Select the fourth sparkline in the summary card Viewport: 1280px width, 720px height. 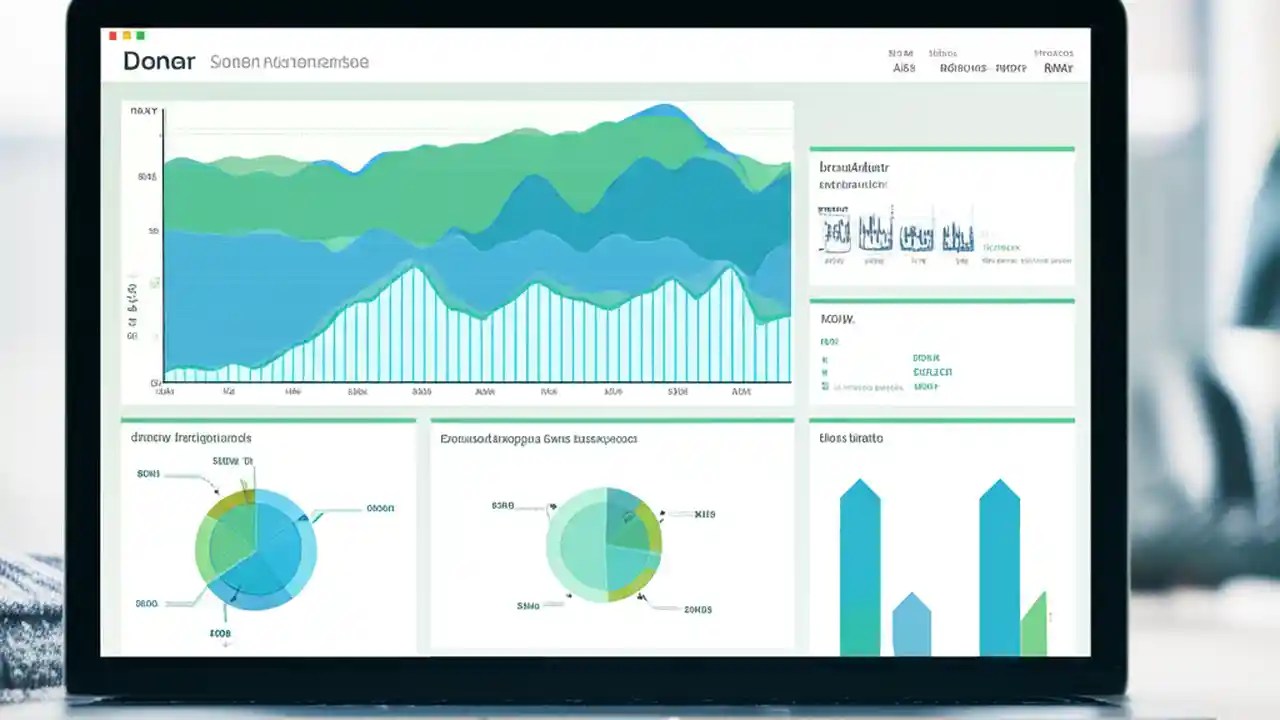tap(958, 238)
